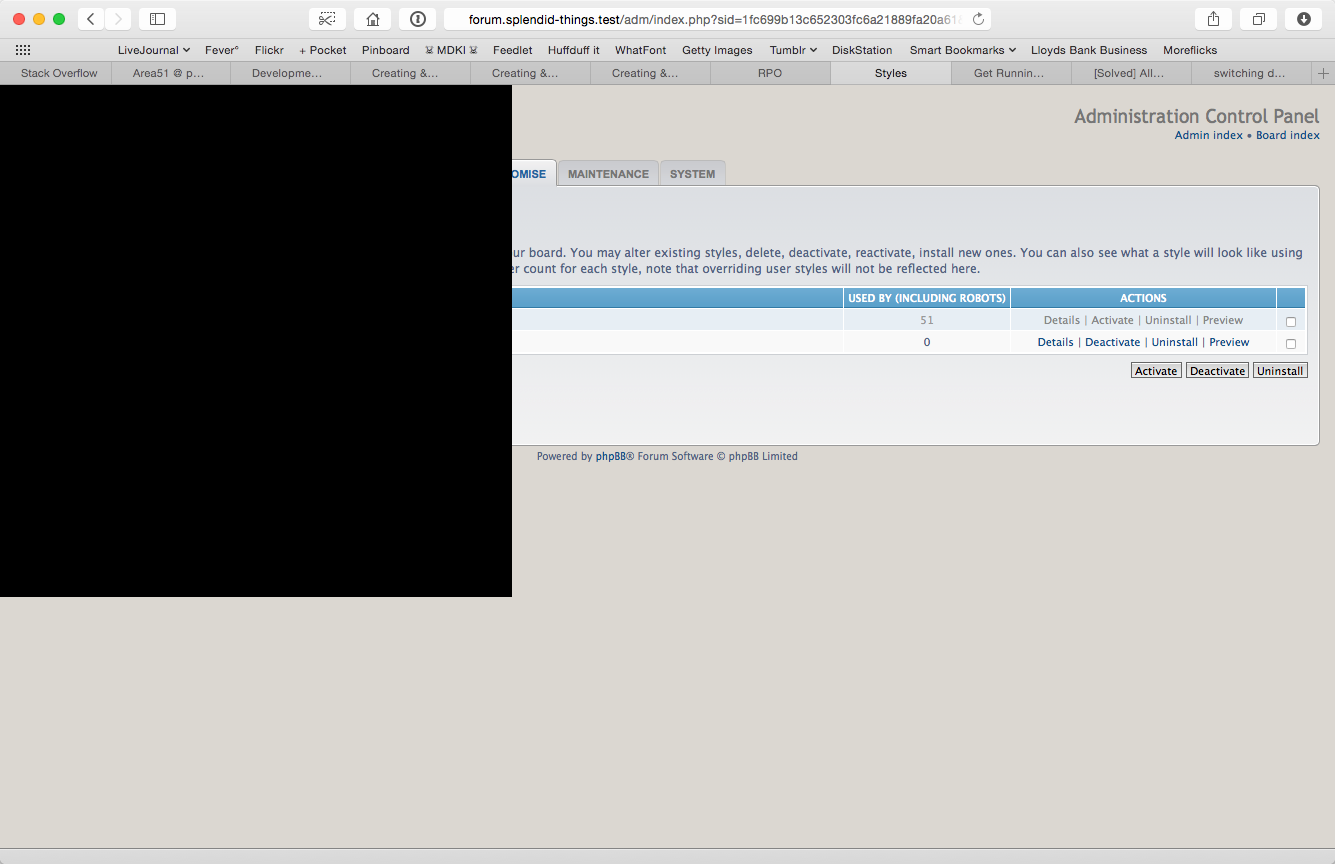The width and height of the screenshot is (1335, 864).
Task: Open the MDKI bookmark
Action: coord(451,50)
